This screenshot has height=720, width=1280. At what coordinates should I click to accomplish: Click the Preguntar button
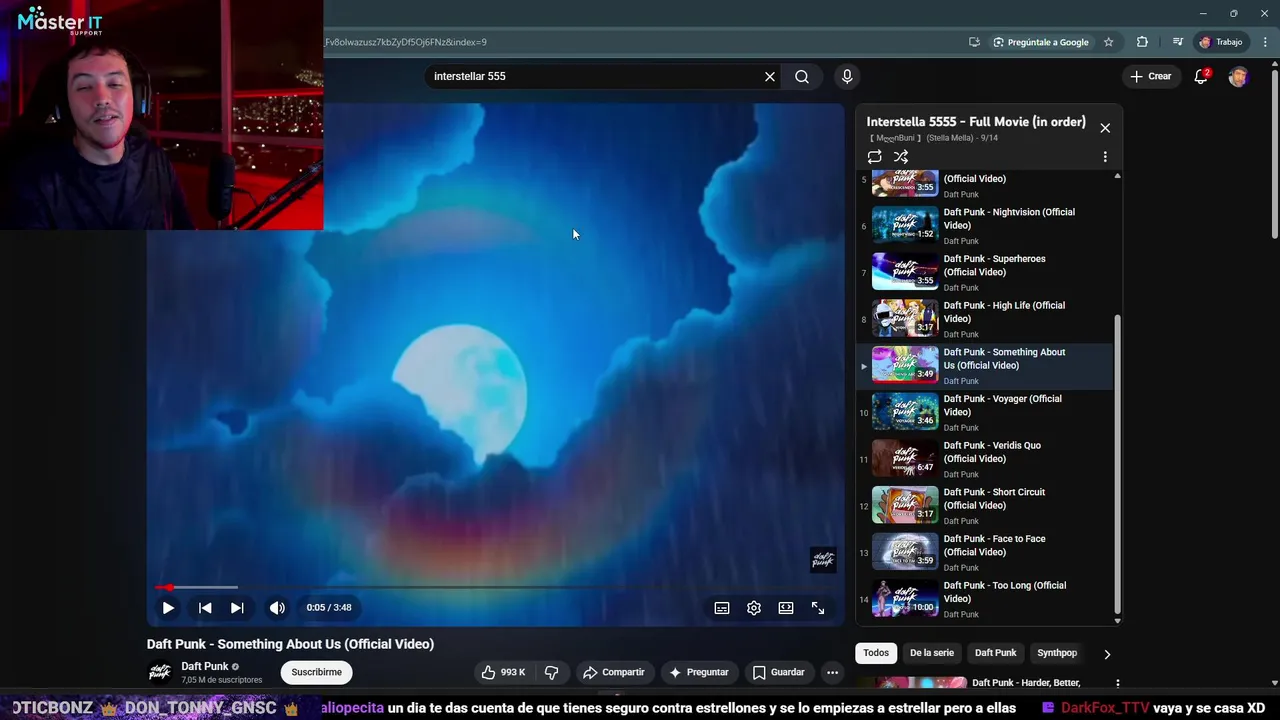[x=699, y=673]
